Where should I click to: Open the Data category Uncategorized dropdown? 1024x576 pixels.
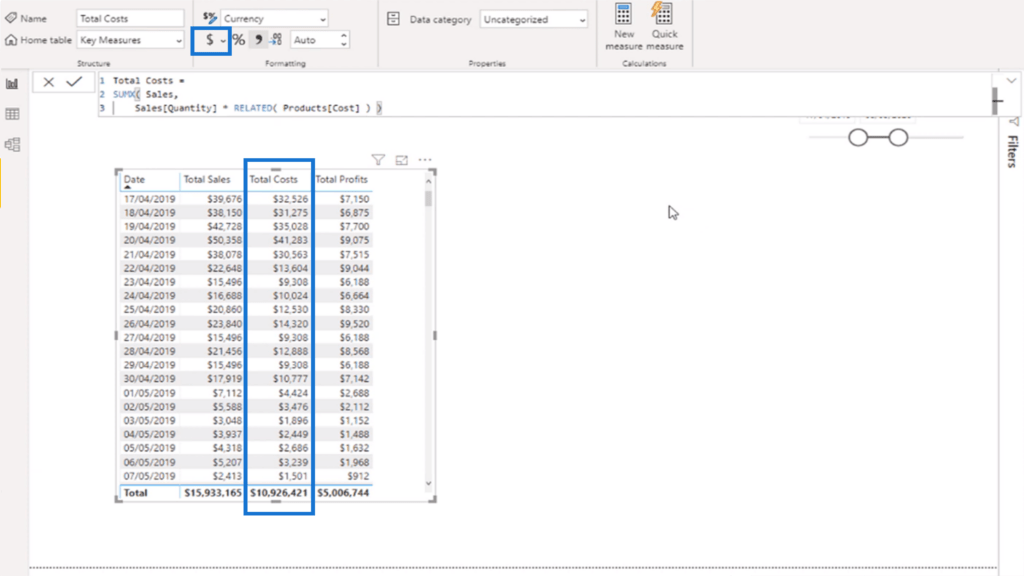[x=534, y=20]
